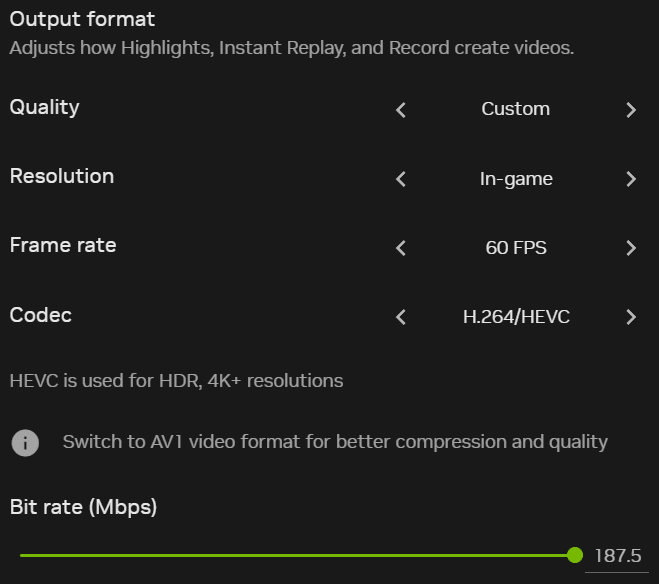Click the Switch to AV1 video format message
Screen dimensions: 659x584
tap(335, 441)
